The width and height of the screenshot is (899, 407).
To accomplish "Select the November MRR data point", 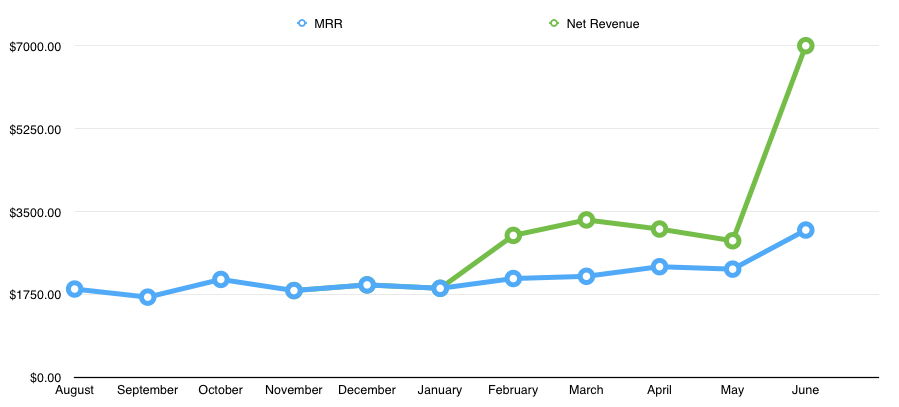I will click(x=294, y=291).
